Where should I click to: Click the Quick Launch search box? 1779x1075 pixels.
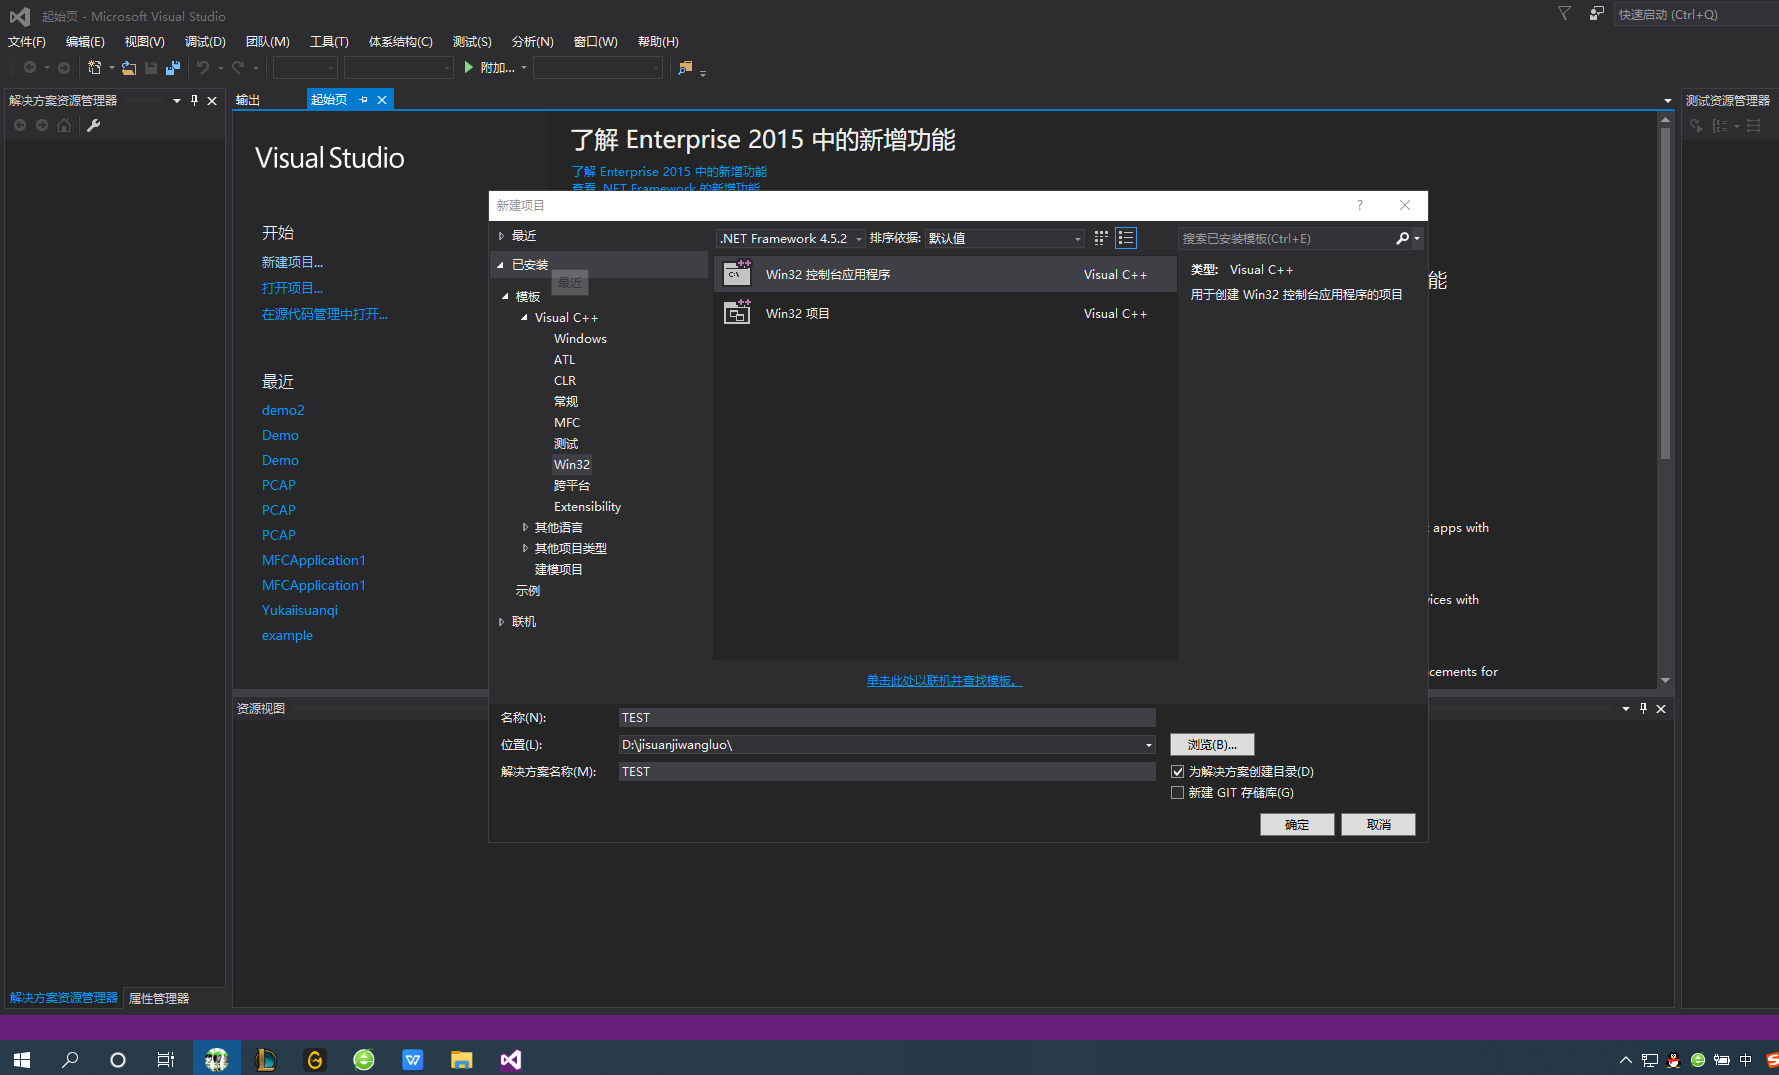[1694, 14]
